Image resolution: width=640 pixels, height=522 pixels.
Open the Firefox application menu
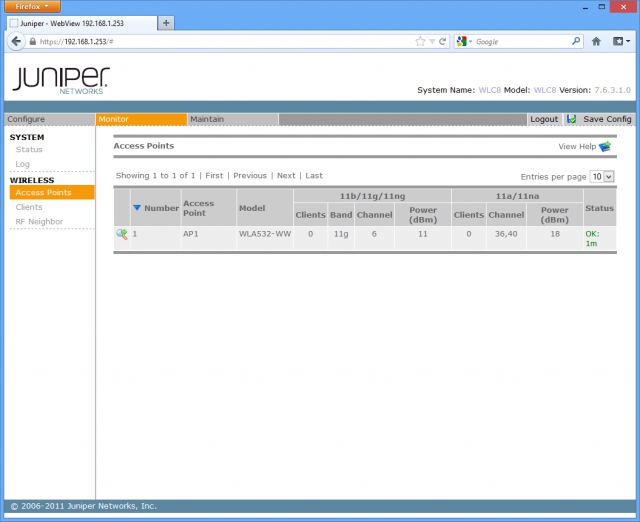click(32, 7)
